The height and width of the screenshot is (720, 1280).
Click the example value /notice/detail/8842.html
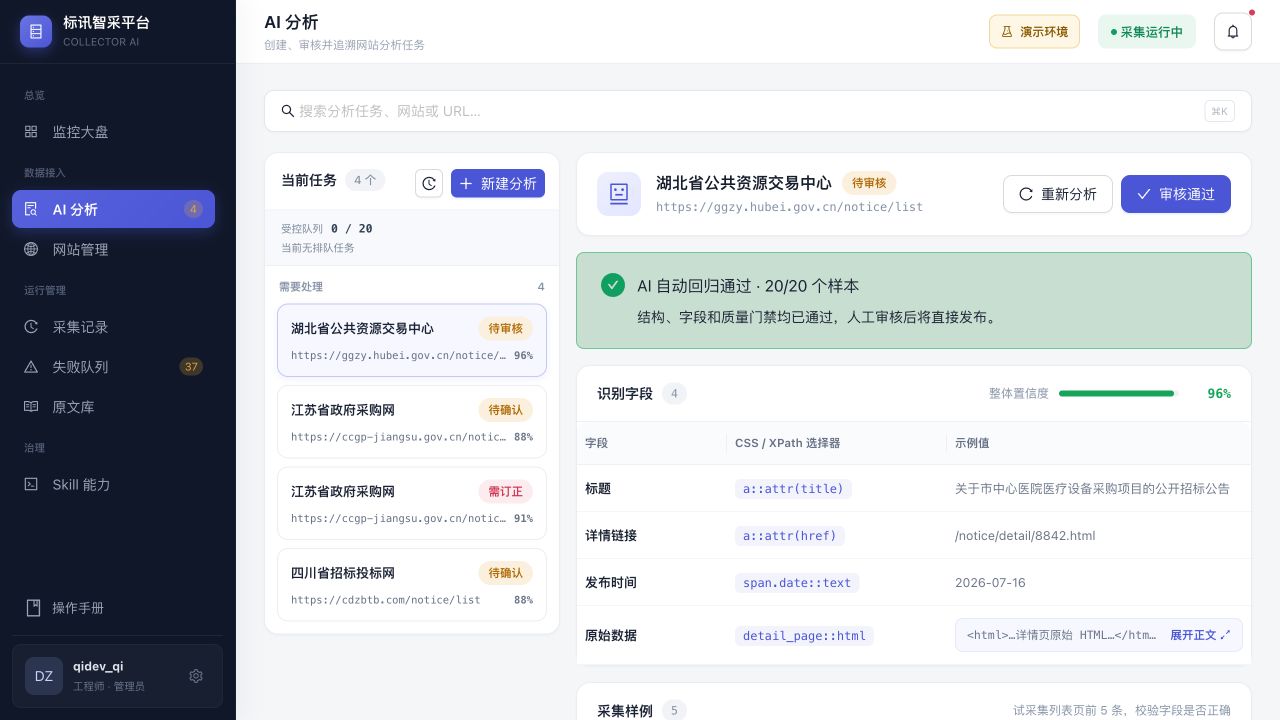point(1025,536)
